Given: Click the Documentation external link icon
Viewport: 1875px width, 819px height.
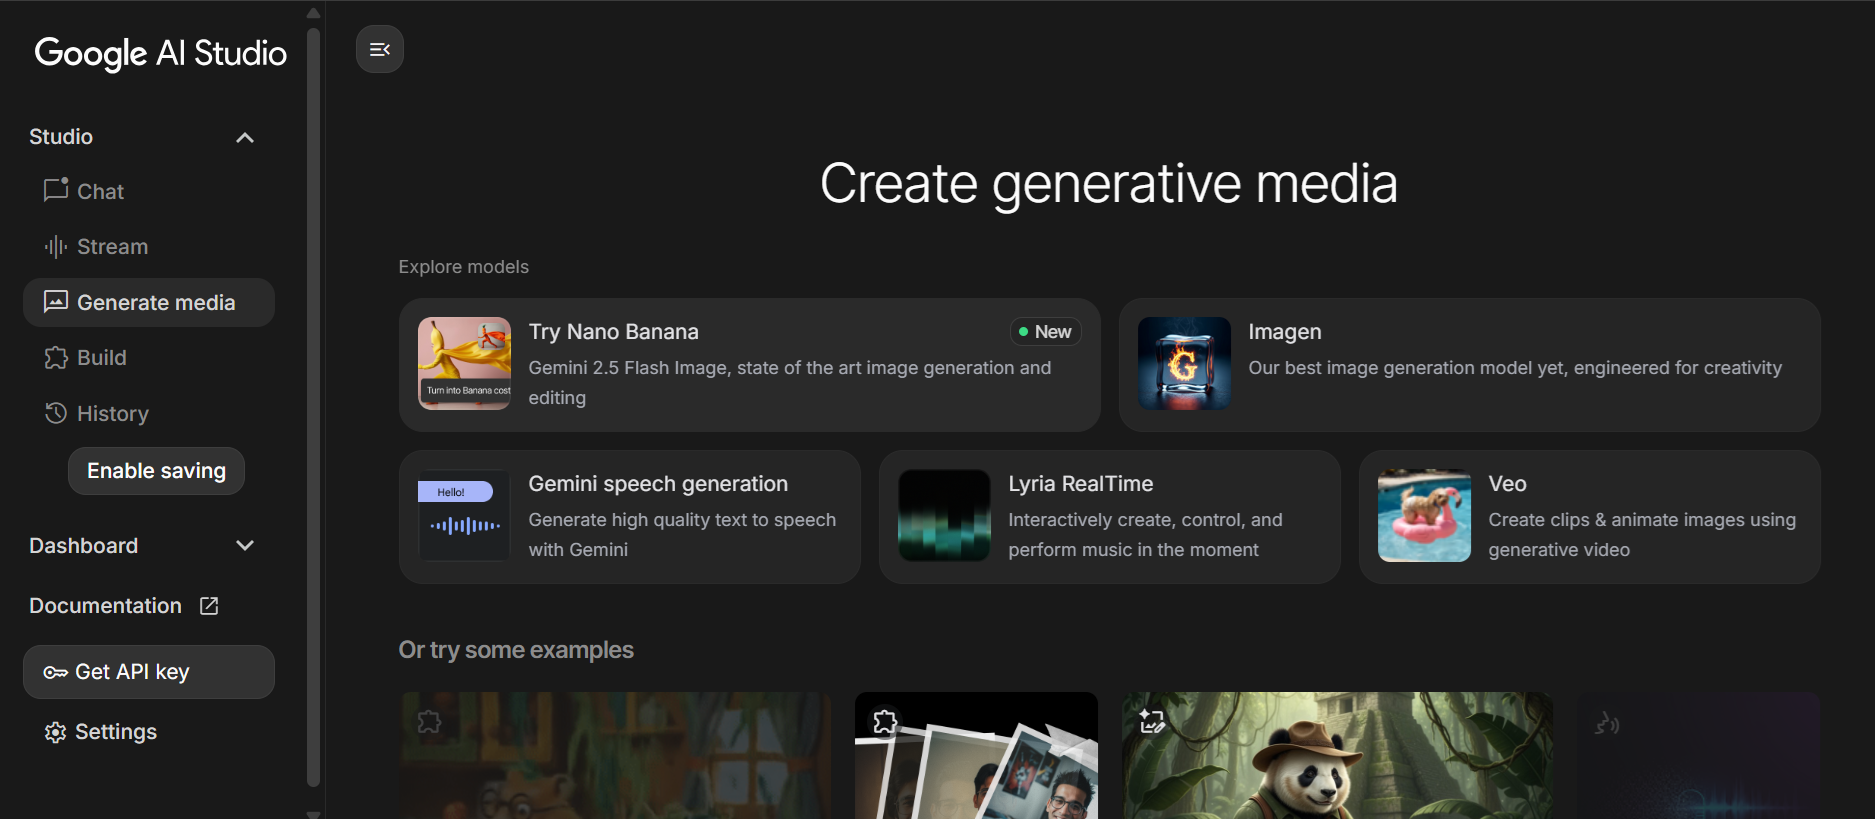Looking at the screenshot, I should click(209, 606).
